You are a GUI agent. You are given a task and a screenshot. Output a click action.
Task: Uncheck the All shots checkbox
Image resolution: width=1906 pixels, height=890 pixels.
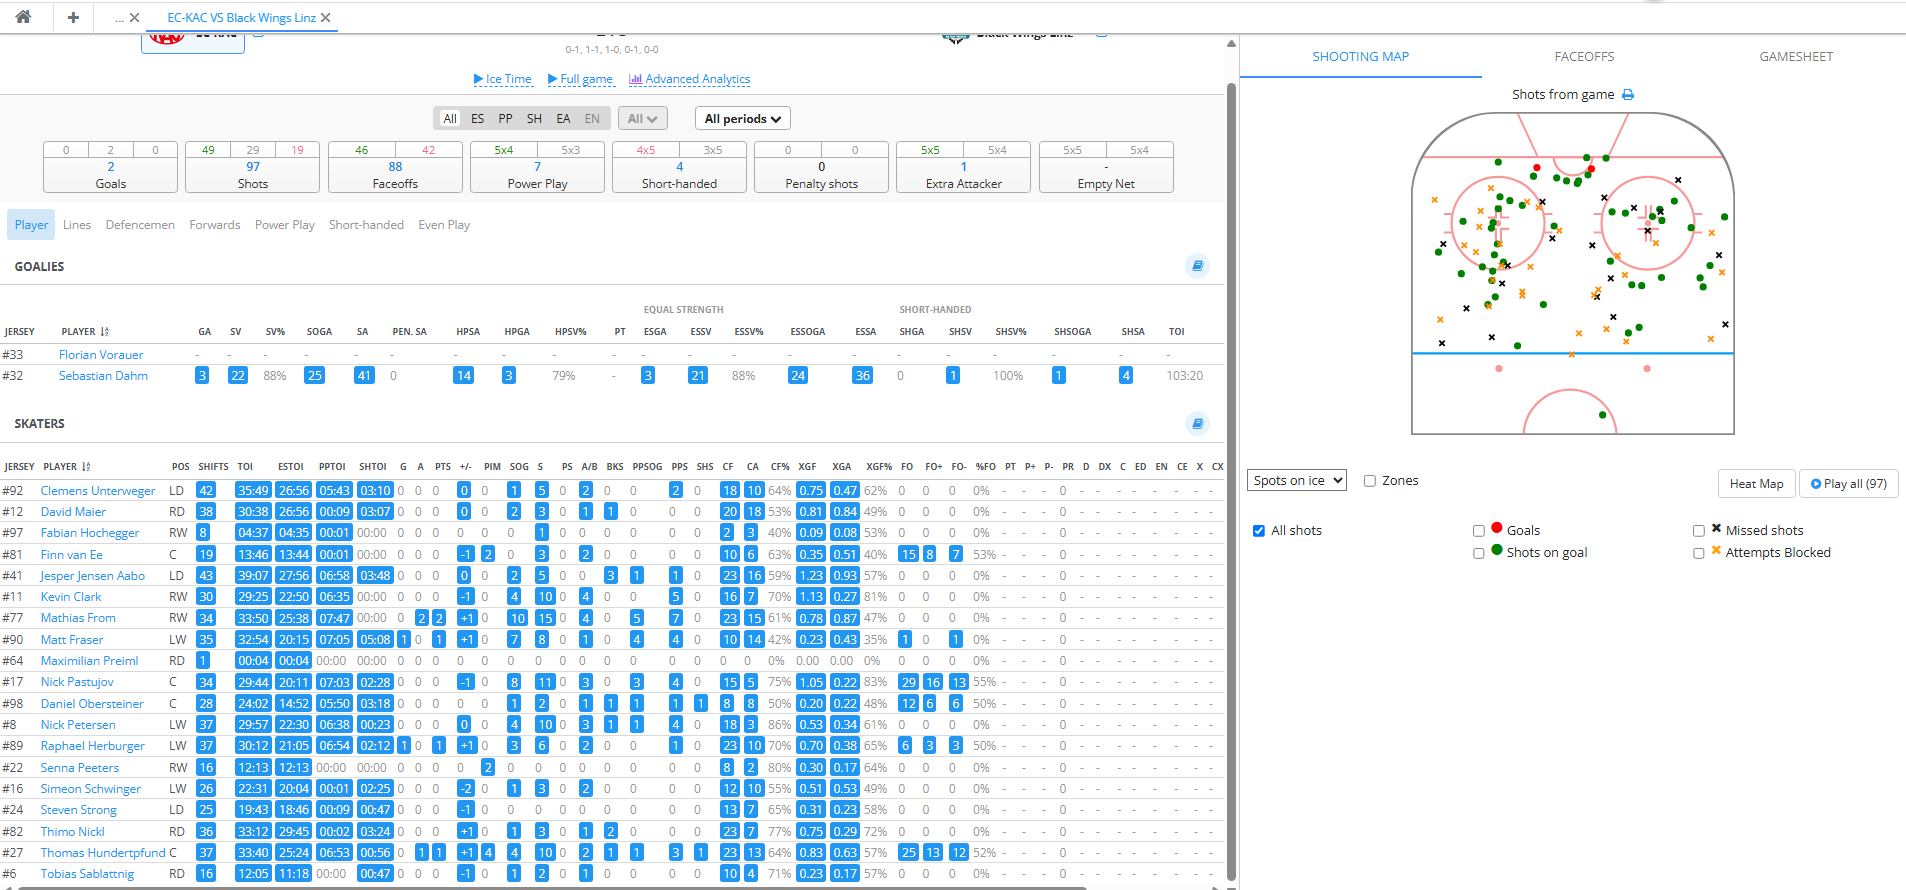pos(1259,531)
